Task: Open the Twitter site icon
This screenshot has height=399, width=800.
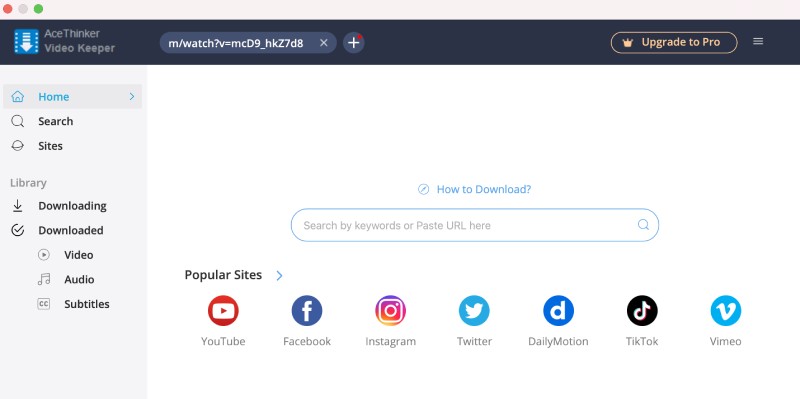Action: point(474,310)
